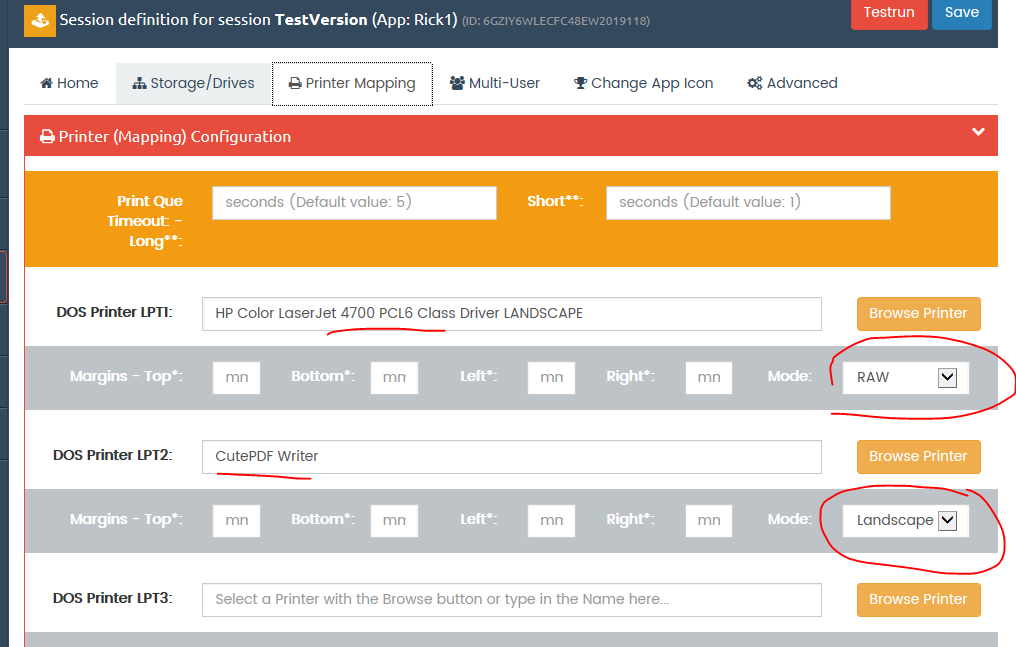Focus the Short timeout seconds field

click(x=748, y=203)
